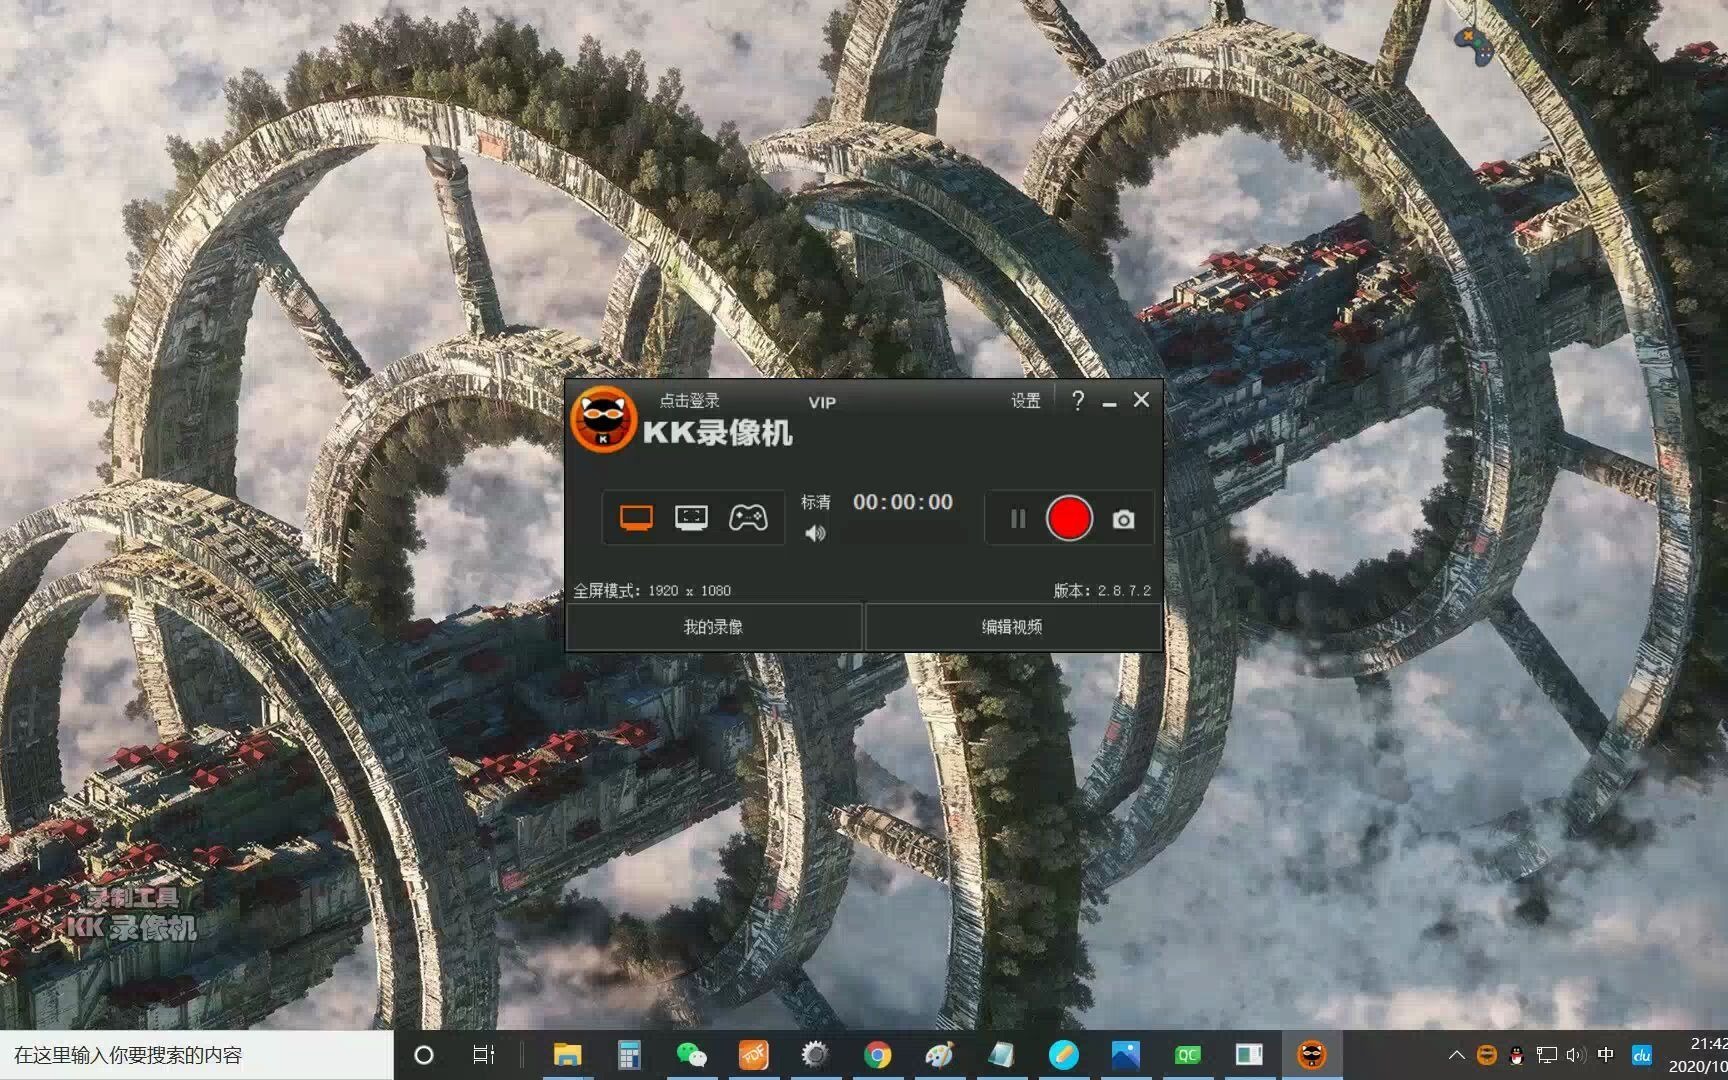Mute the speaker volume icon in KK recorder
This screenshot has width=1728, height=1080.
coord(815,534)
